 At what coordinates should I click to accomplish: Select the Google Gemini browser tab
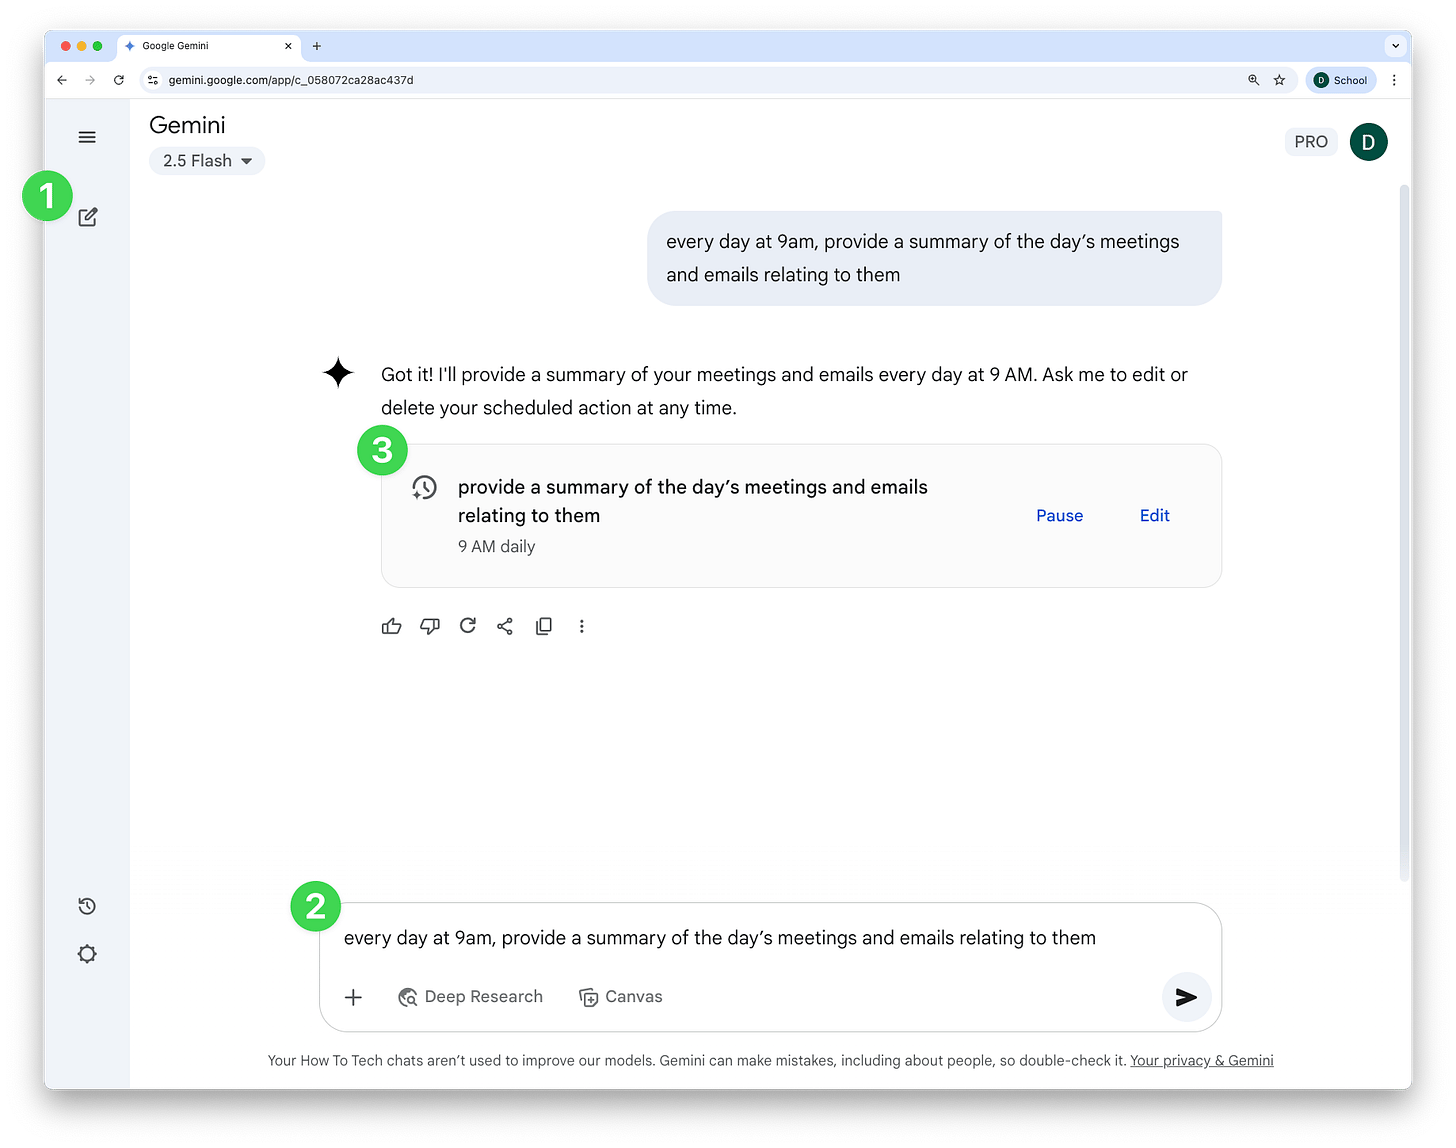[209, 46]
